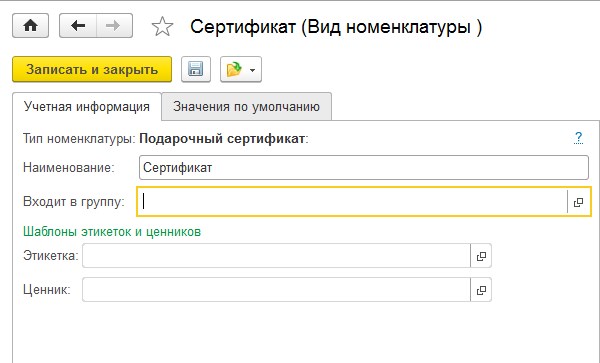The image size is (600, 363).
Task: Navigate forward with the right arrow
Action: tap(114, 26)
